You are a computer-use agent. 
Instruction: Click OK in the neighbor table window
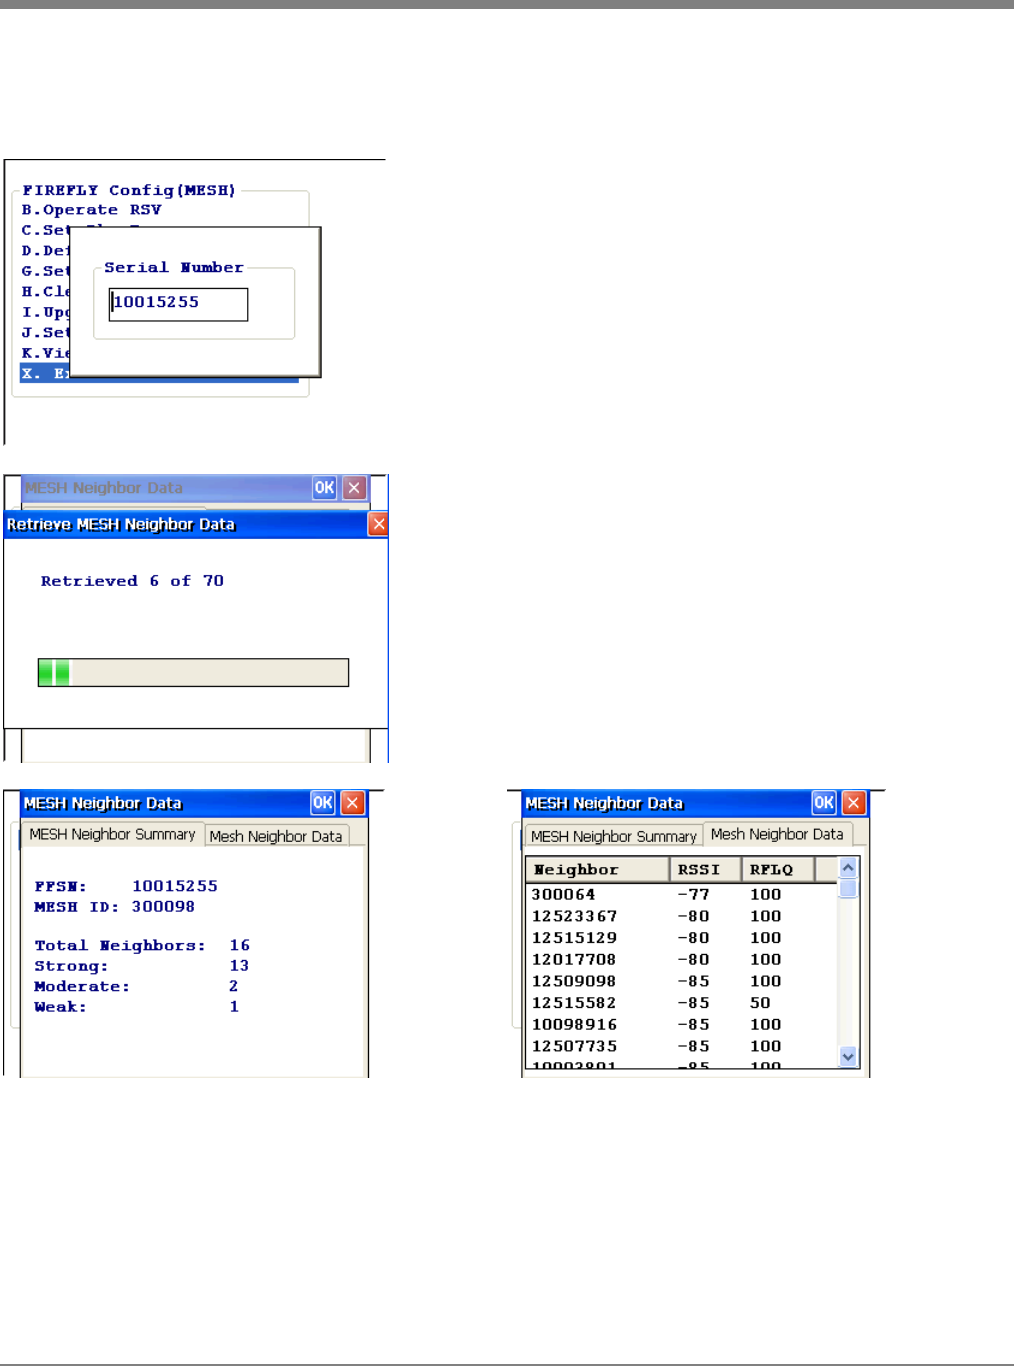click(x=824, y=803)
